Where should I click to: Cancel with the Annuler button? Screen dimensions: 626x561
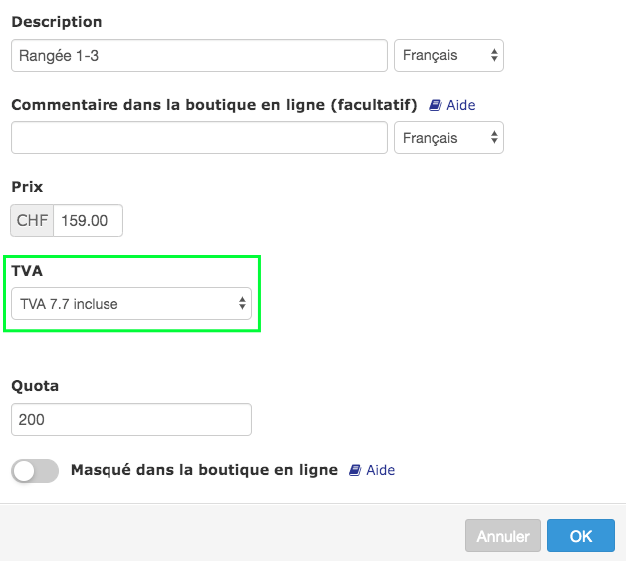point(503,536)
